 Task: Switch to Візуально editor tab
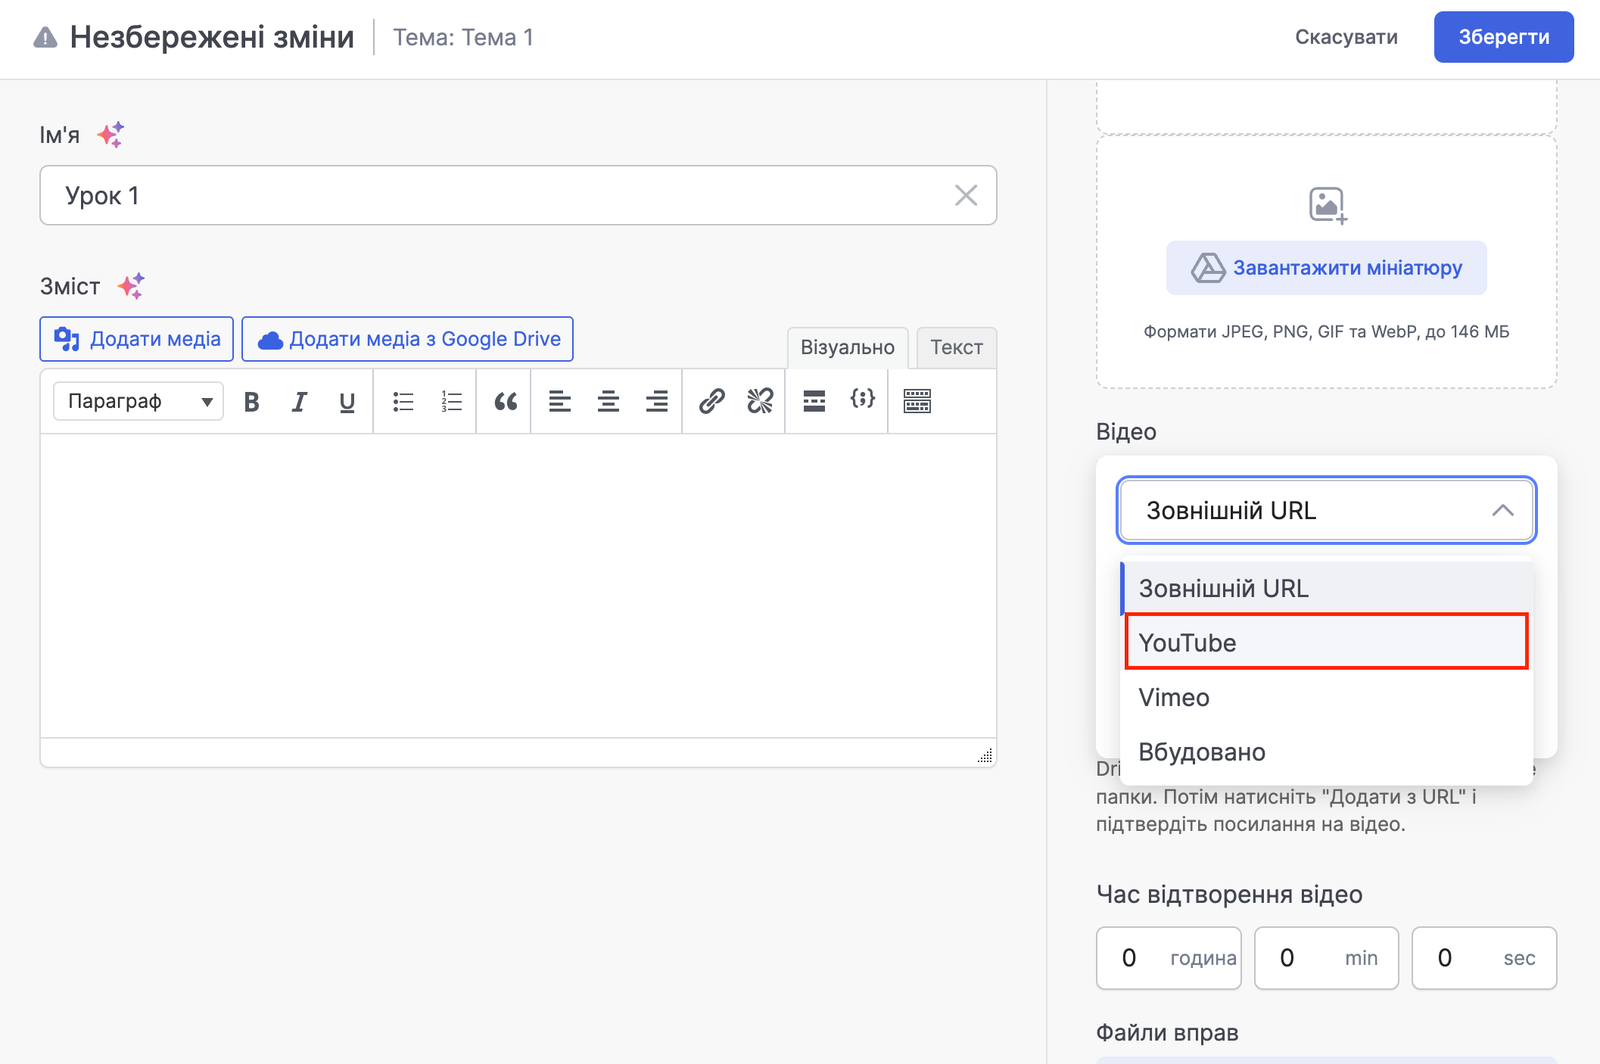pos(847,348)
